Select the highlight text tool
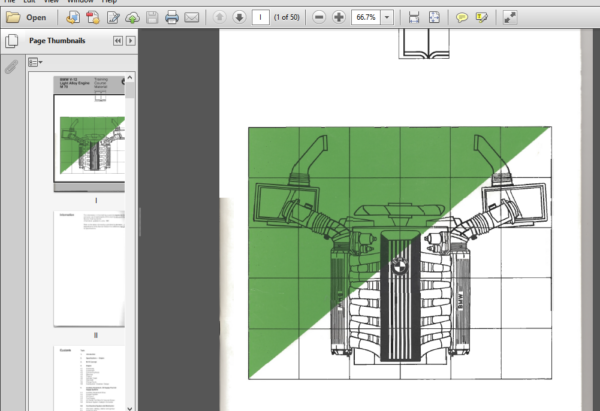The height and width of the screenshot is (411, 600). (x=481, y=17)
